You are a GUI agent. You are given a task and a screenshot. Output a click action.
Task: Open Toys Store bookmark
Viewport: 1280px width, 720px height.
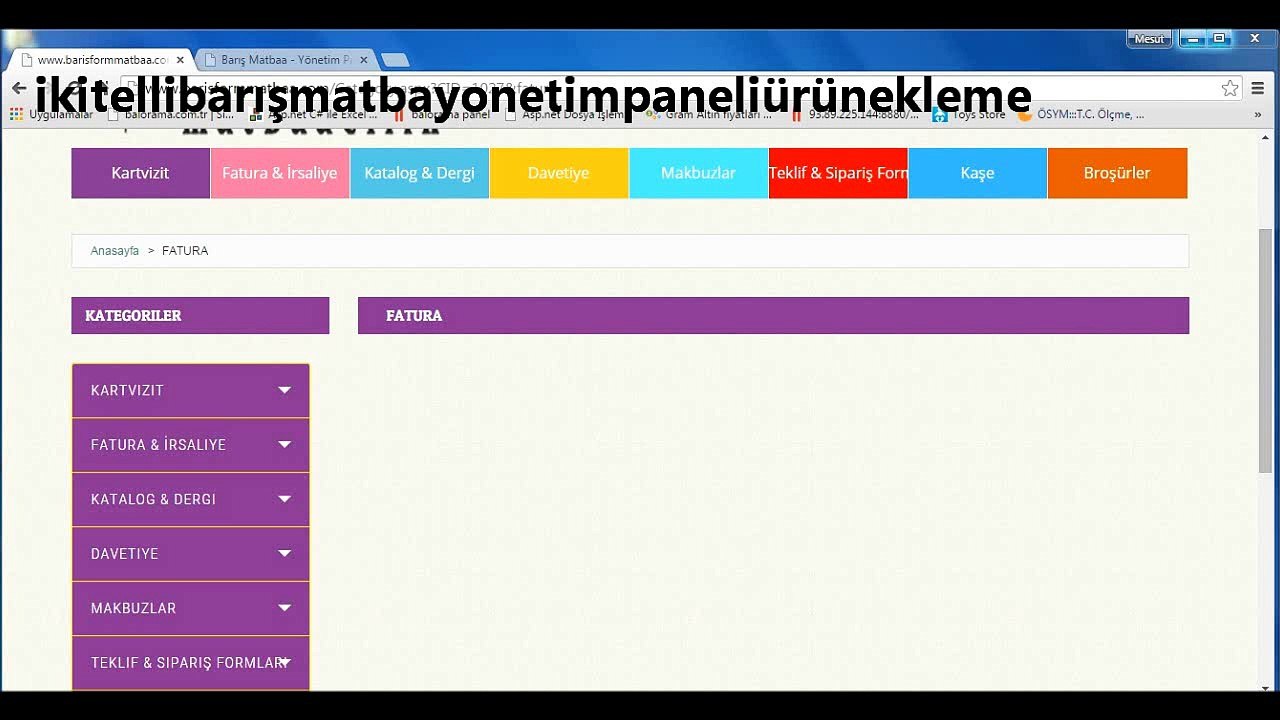pos(968,115)
